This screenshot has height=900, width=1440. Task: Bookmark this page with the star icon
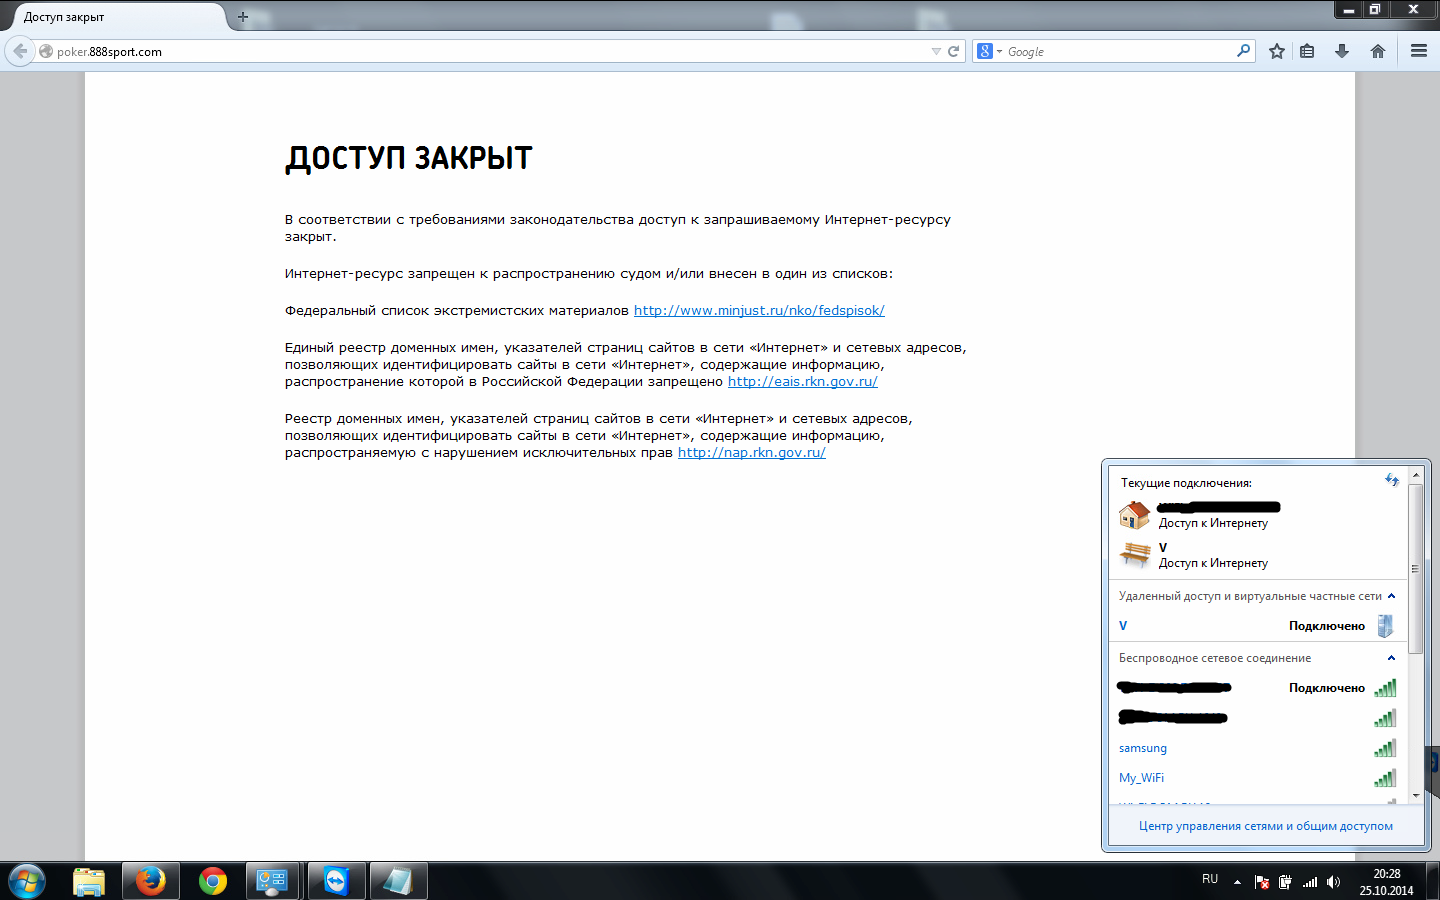[1277, 51]
